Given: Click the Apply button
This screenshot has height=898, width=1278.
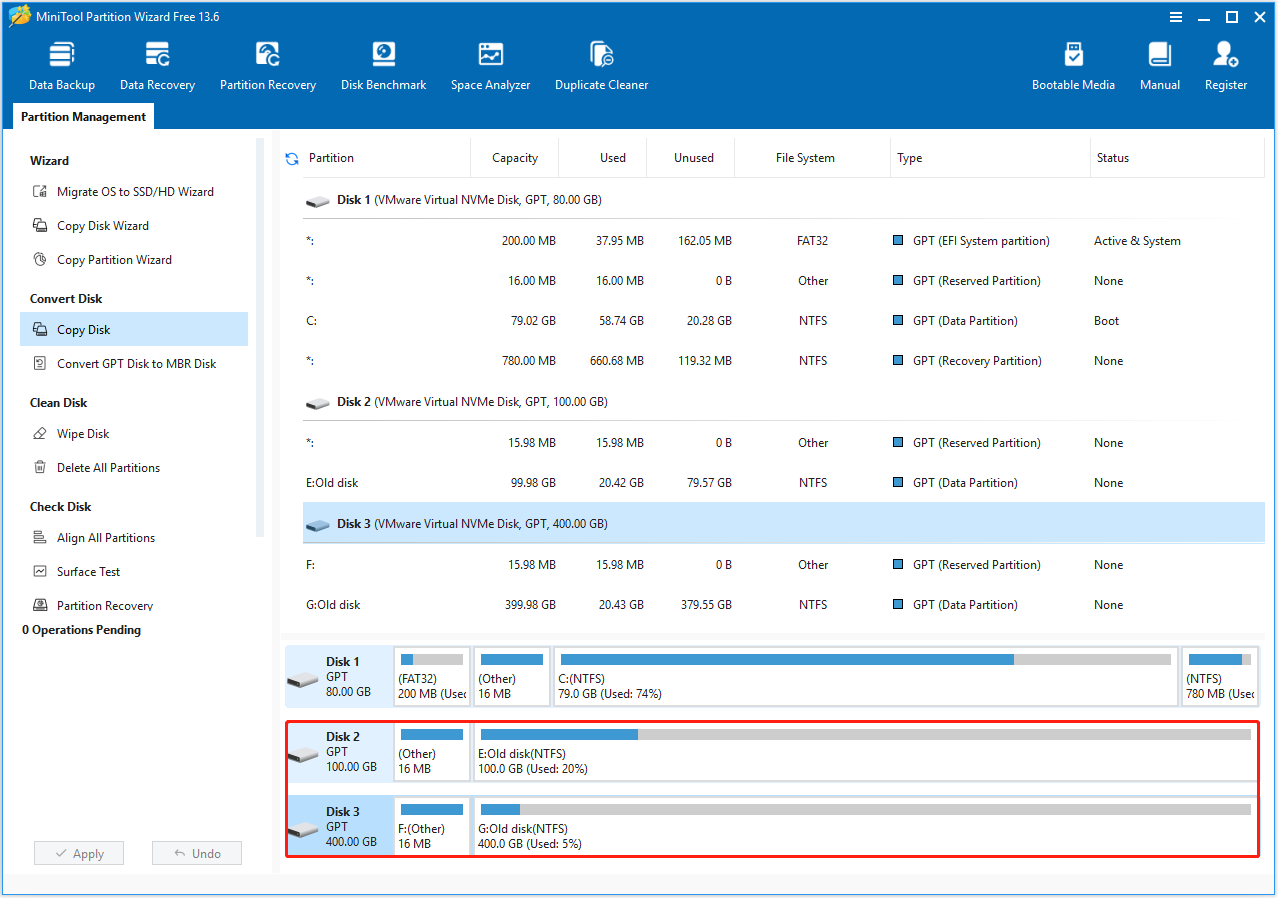Looking at the screenshot, I should pyautogui.click(x=79, y=853).
